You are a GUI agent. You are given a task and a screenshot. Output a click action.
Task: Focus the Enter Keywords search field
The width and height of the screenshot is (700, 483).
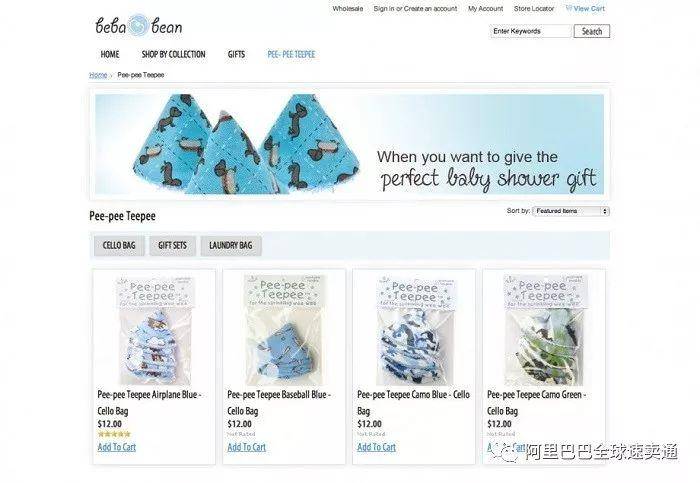(530, 31)
